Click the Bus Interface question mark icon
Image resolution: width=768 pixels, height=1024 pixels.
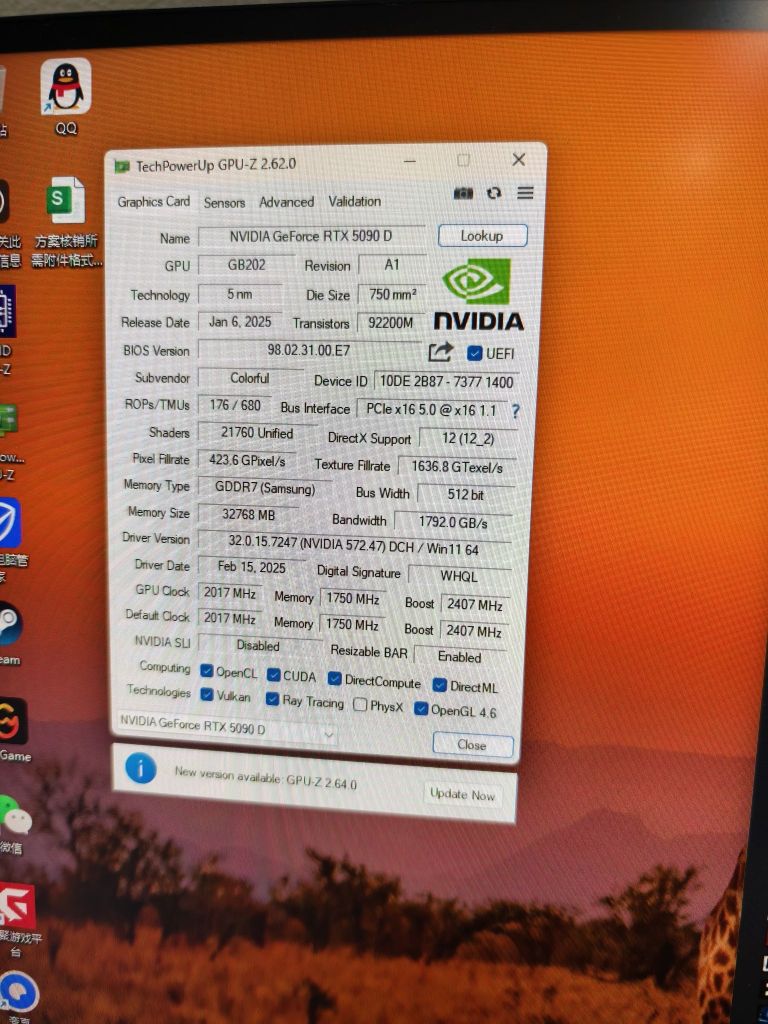pos(516,411)
